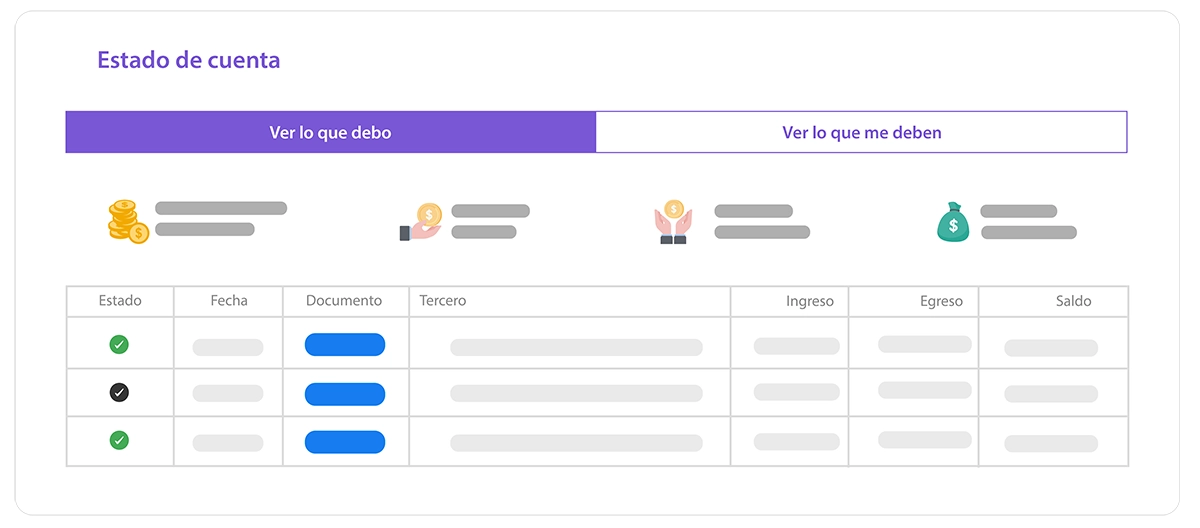Click the Documento column header

click(344, 301)
